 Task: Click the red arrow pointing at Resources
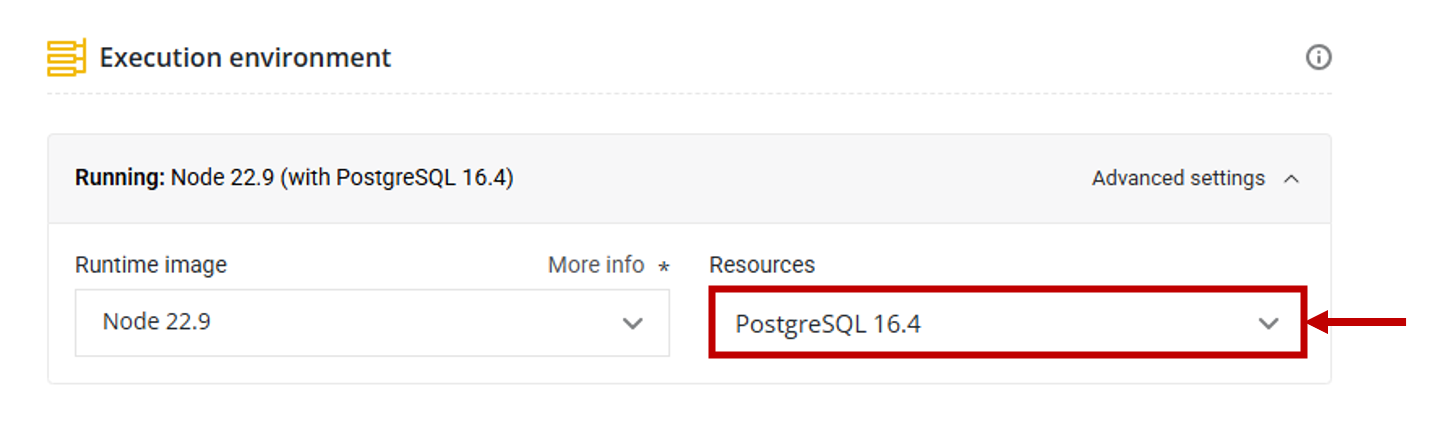(1358, 322)
